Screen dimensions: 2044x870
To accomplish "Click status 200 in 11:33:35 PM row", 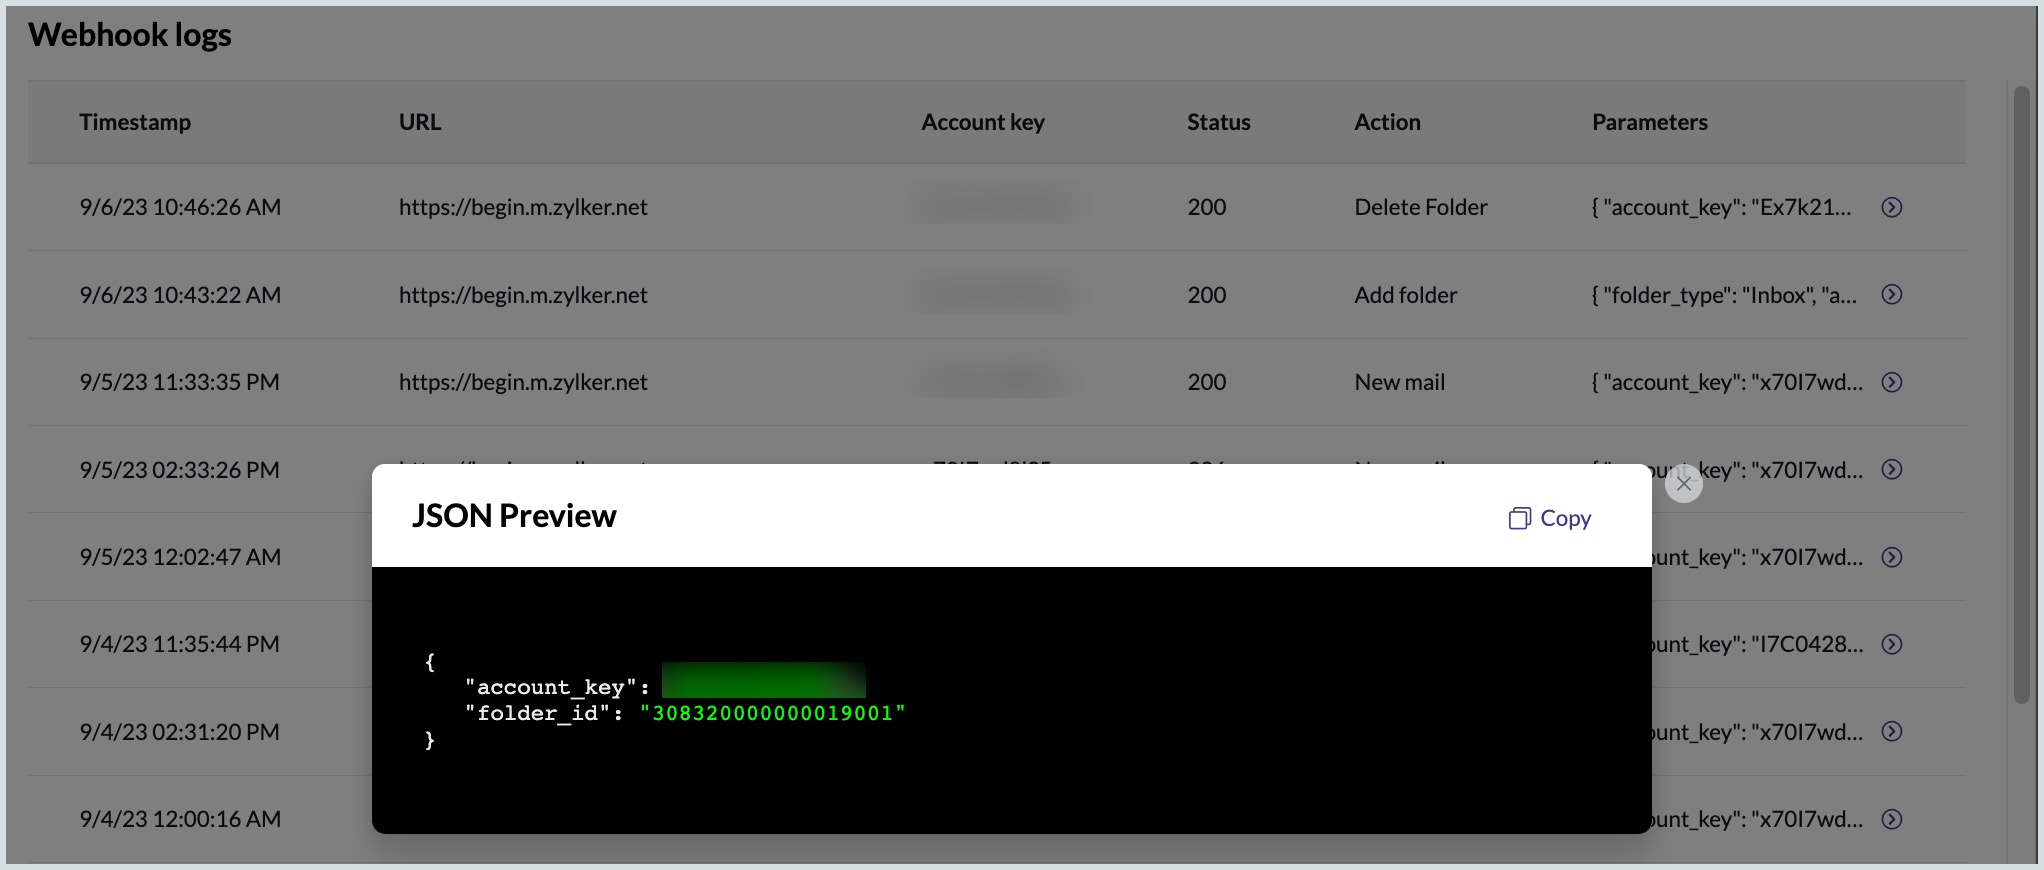I will 1207,382.
